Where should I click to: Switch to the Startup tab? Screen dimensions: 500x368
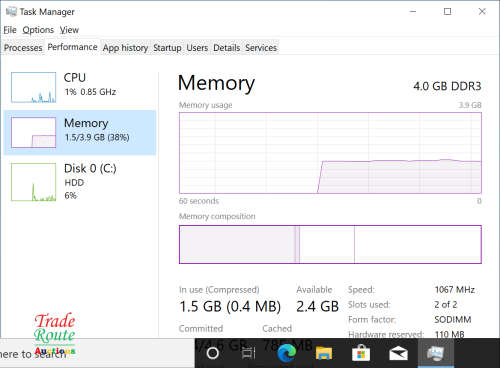167,48
